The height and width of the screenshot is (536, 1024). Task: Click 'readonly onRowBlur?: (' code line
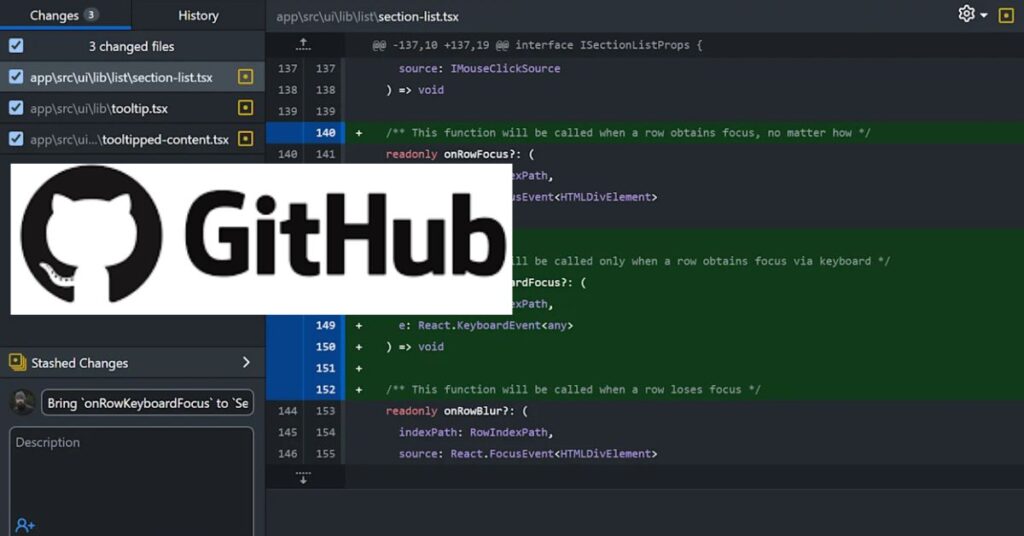point(456,411)
